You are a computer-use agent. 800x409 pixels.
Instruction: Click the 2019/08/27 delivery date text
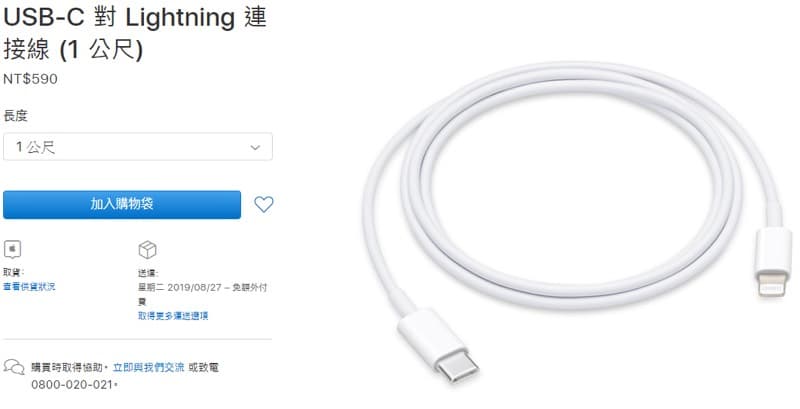pyautogui.click(x=194, y=288)
